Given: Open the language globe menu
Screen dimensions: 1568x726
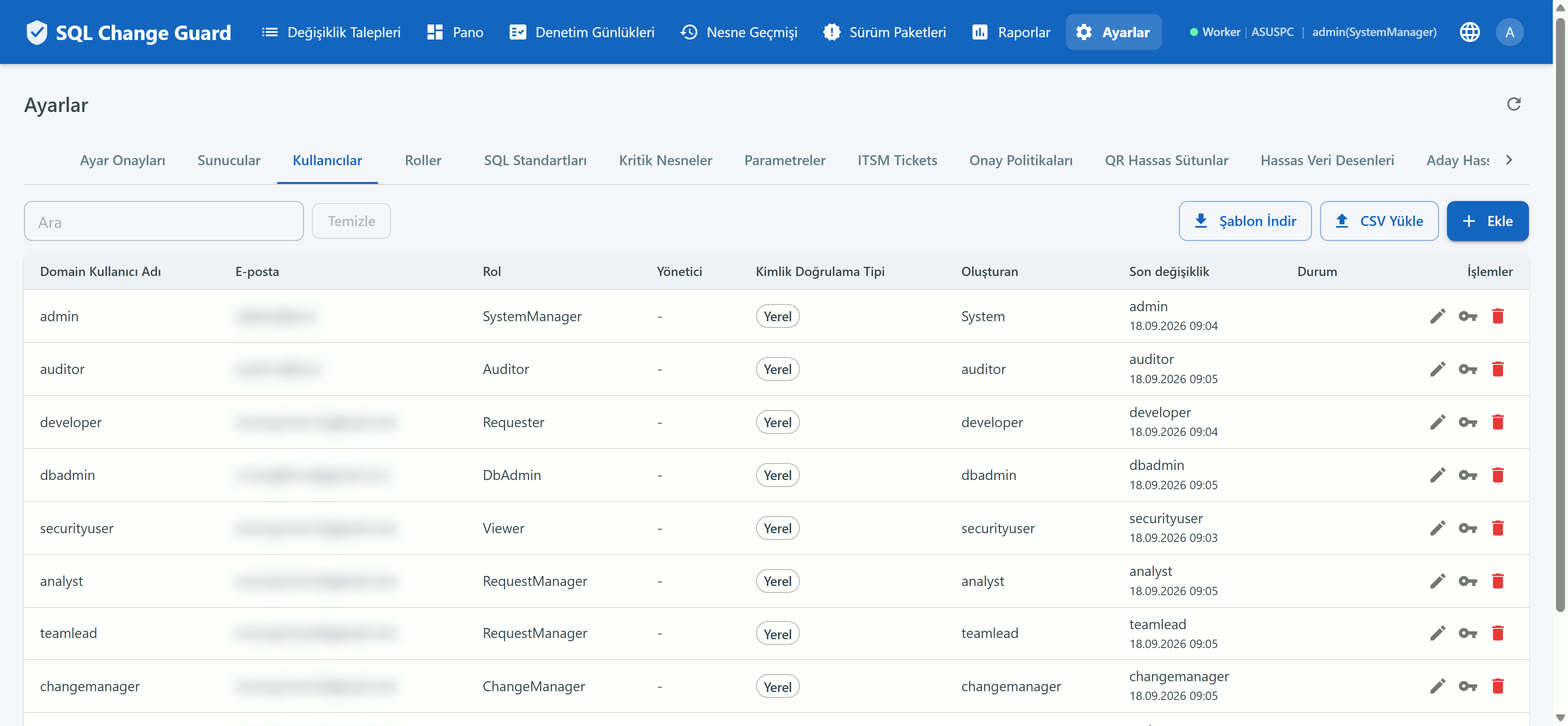Looking at the screenshot, I should [x=1470, y=32].
